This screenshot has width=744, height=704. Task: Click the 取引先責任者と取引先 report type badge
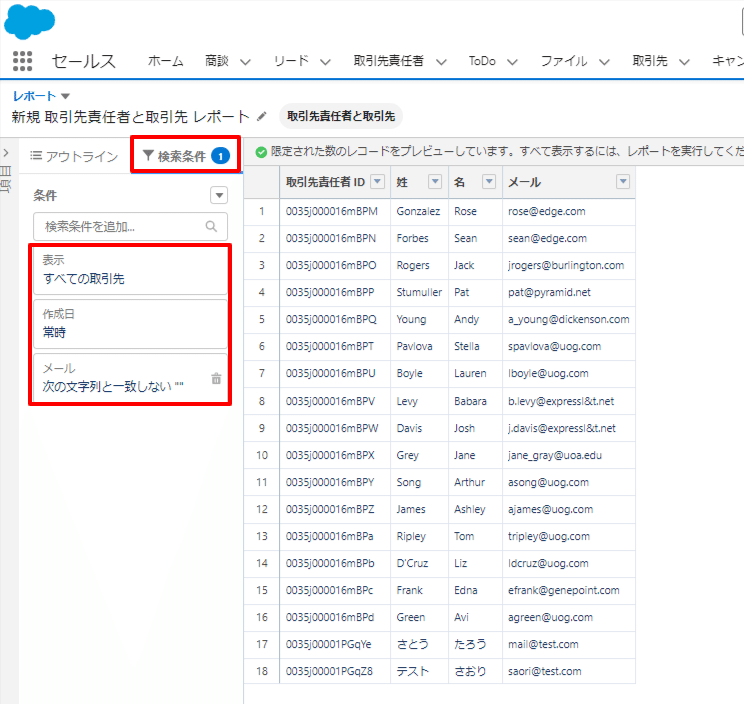[341, 116]
